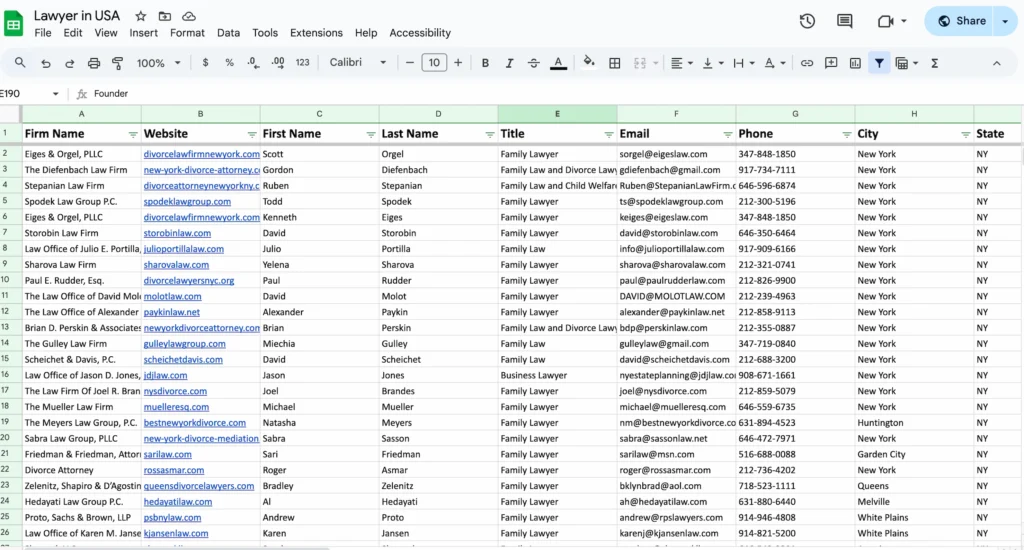This screenshot has width=1024, height=550.
Task: Open the borders menu
Action: [615, 63]
